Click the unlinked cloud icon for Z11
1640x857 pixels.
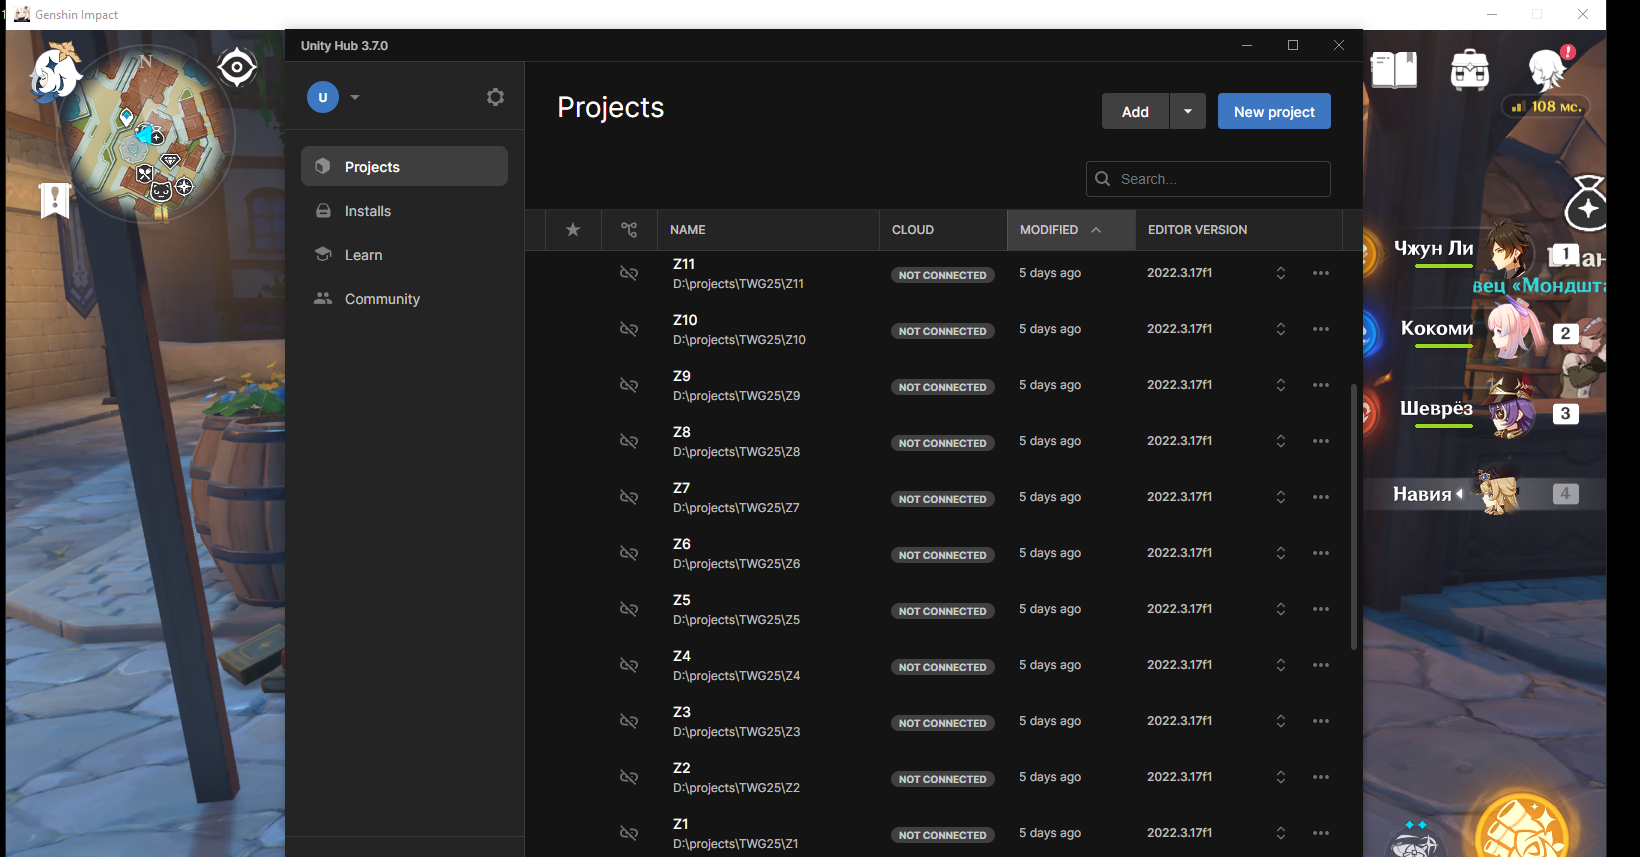(x=629, y=273)
